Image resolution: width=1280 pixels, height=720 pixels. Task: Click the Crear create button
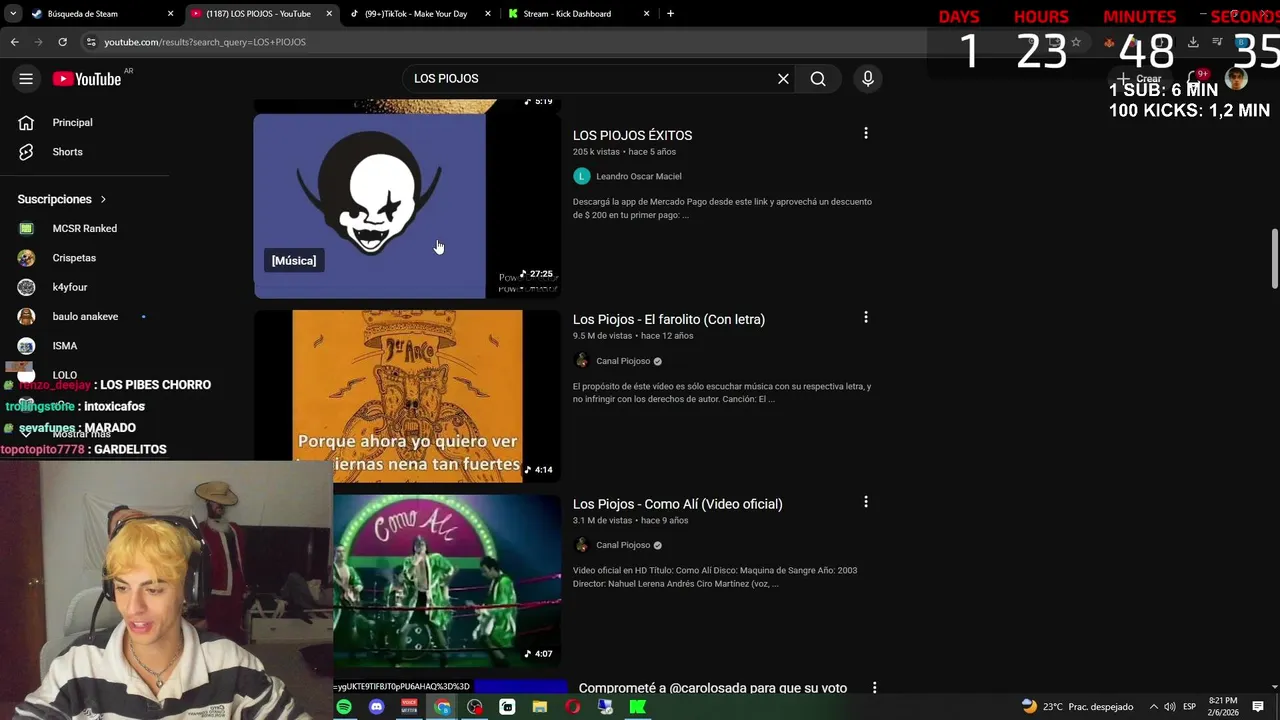coord(1139,79)
